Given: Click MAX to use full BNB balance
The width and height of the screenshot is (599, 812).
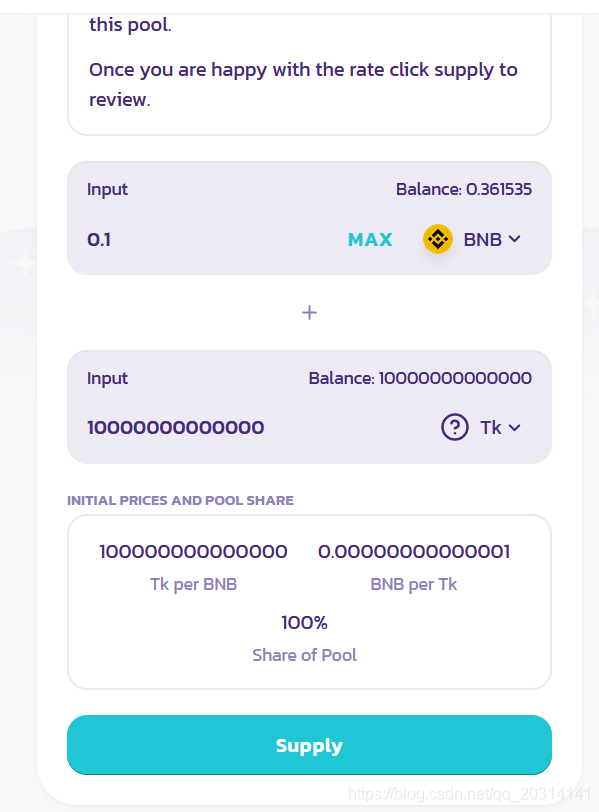Looking at the screenshot, I should coord(370,239).
